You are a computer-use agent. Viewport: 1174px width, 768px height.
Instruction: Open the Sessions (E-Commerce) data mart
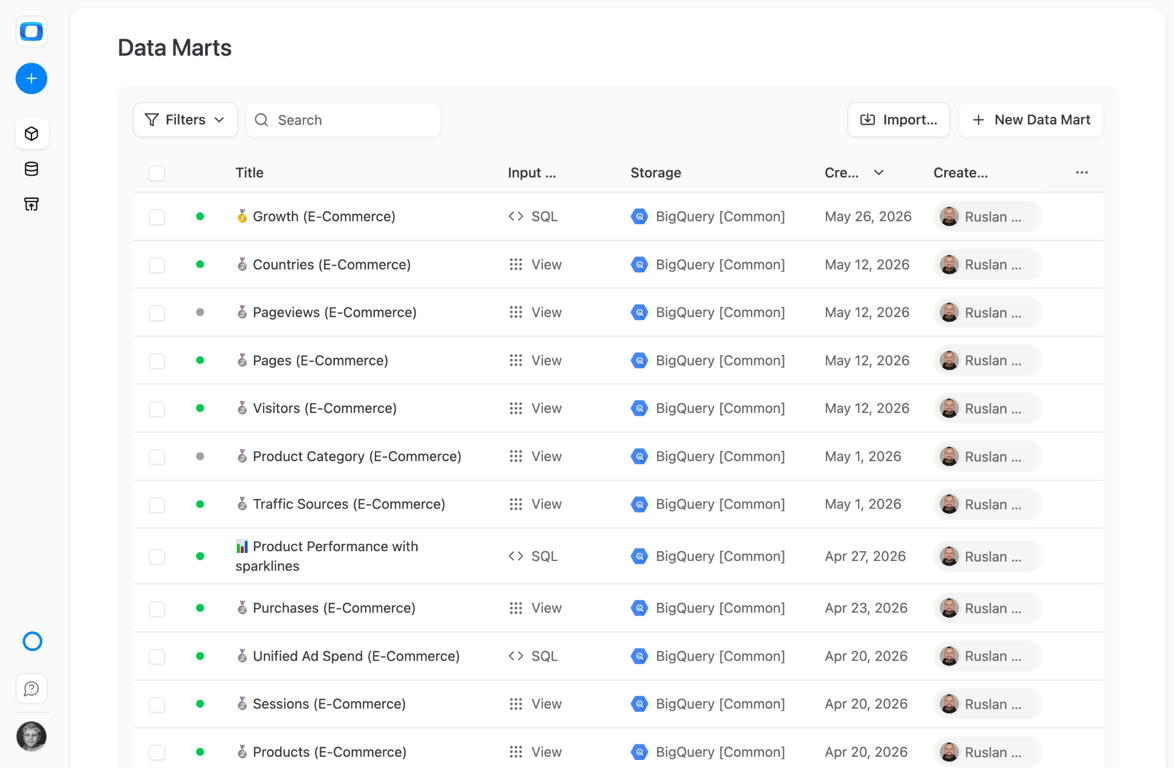pyautogui.click(x=329, y=704)
